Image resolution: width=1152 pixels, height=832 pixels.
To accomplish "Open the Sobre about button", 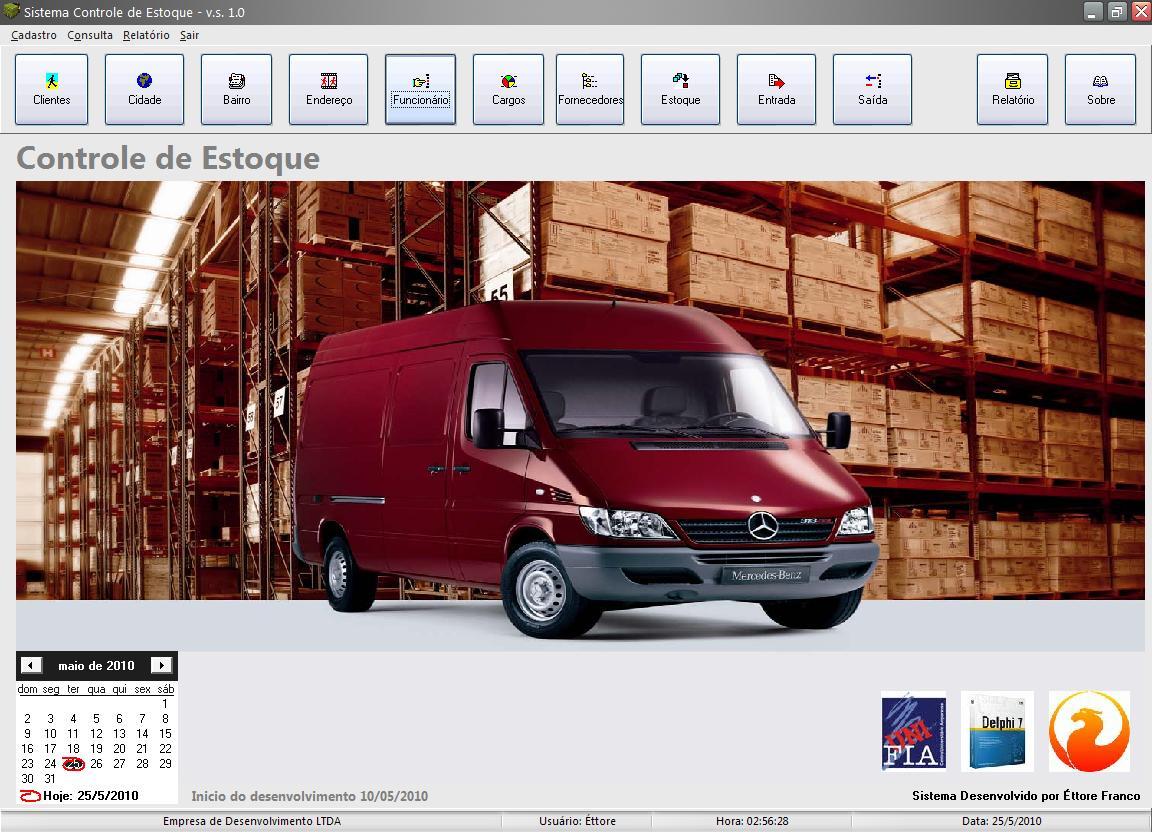I will 1101,89.
